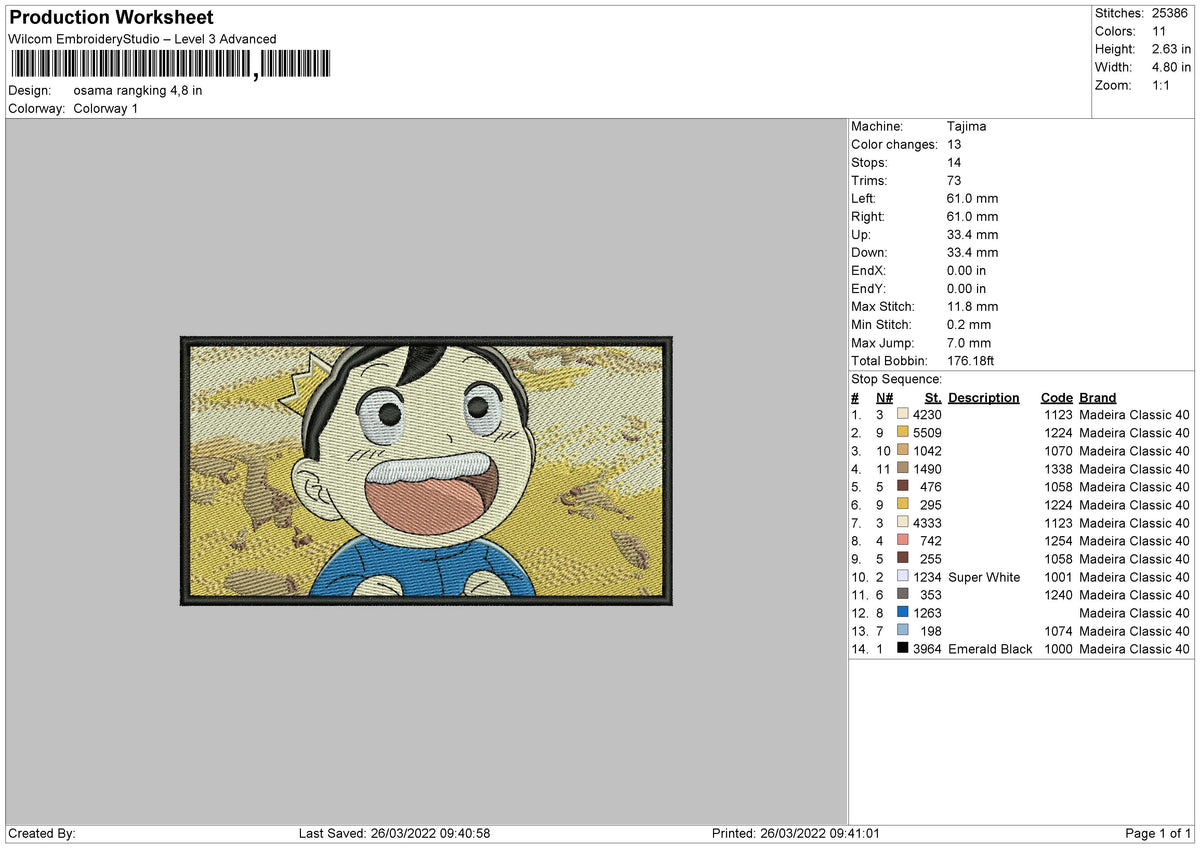The width and height of the screenshot is (1200, 848).
Task: Select the blue swatch in stop 12 row
Action: tap(903, 613)
